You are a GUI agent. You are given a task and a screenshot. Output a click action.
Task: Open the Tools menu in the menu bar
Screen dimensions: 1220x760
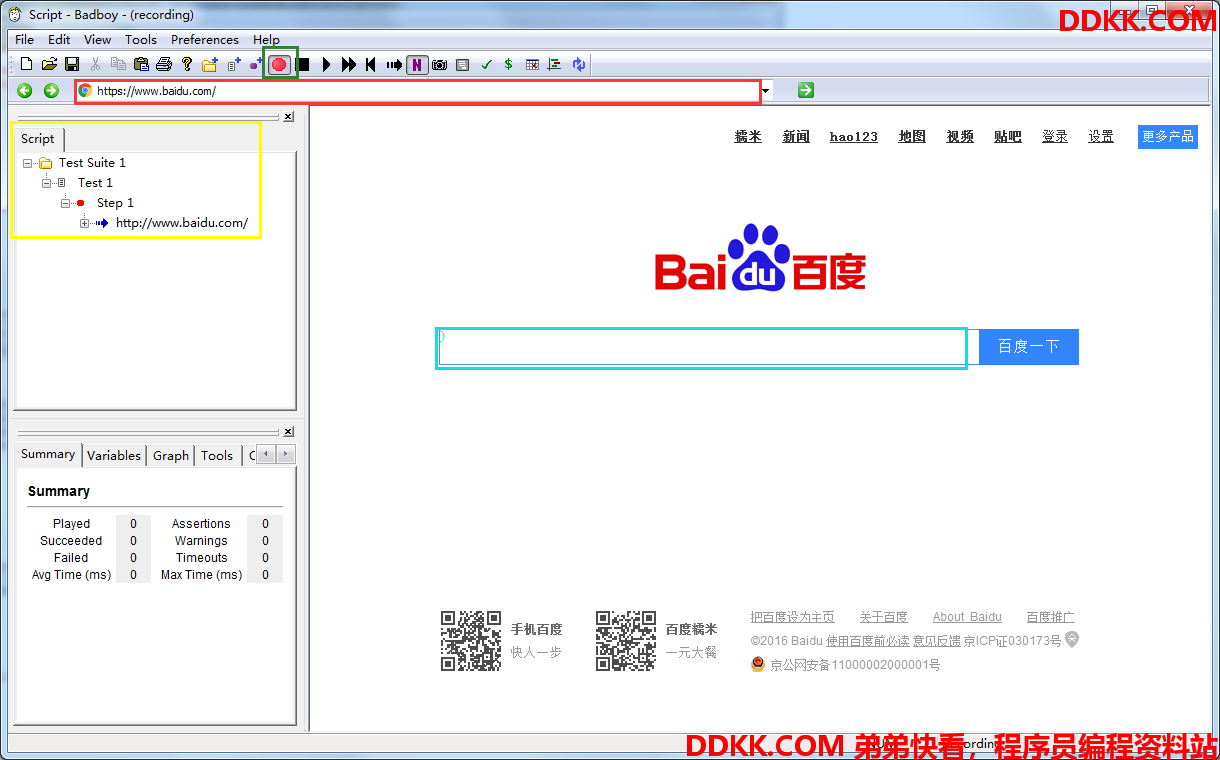coord(141,40)
